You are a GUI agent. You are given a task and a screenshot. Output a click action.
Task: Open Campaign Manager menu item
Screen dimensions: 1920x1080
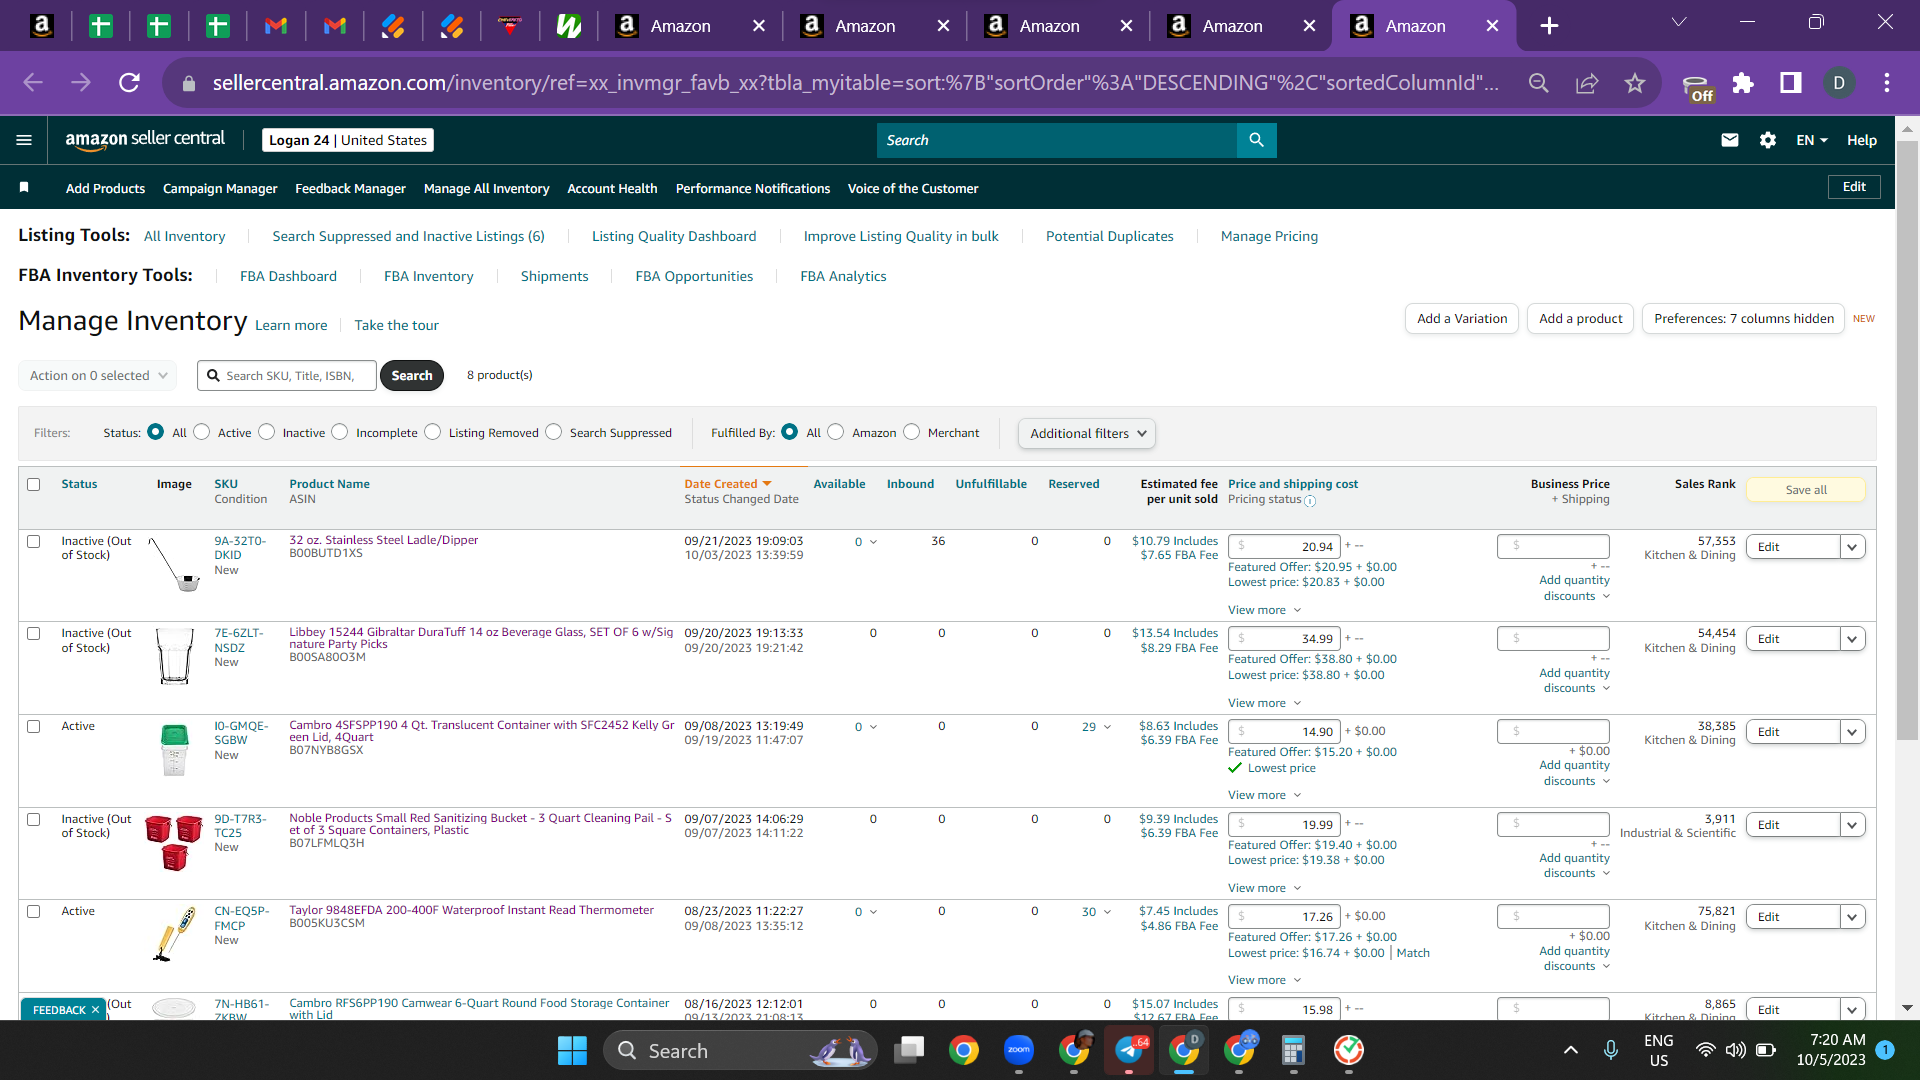[x=220, y=188]
